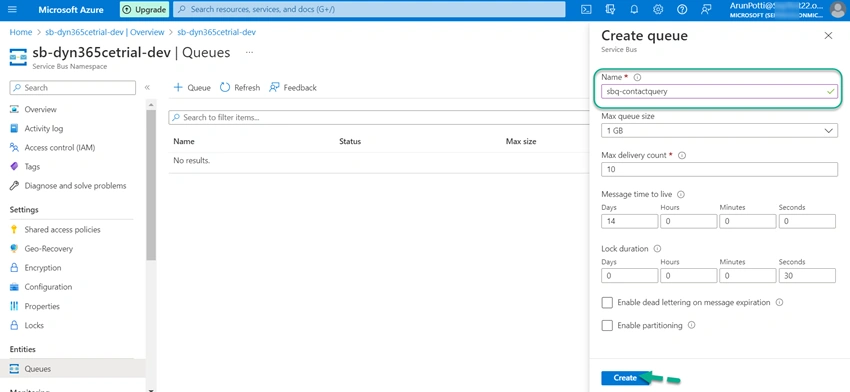Open Diagnose and solve problems

click(75, 185)
